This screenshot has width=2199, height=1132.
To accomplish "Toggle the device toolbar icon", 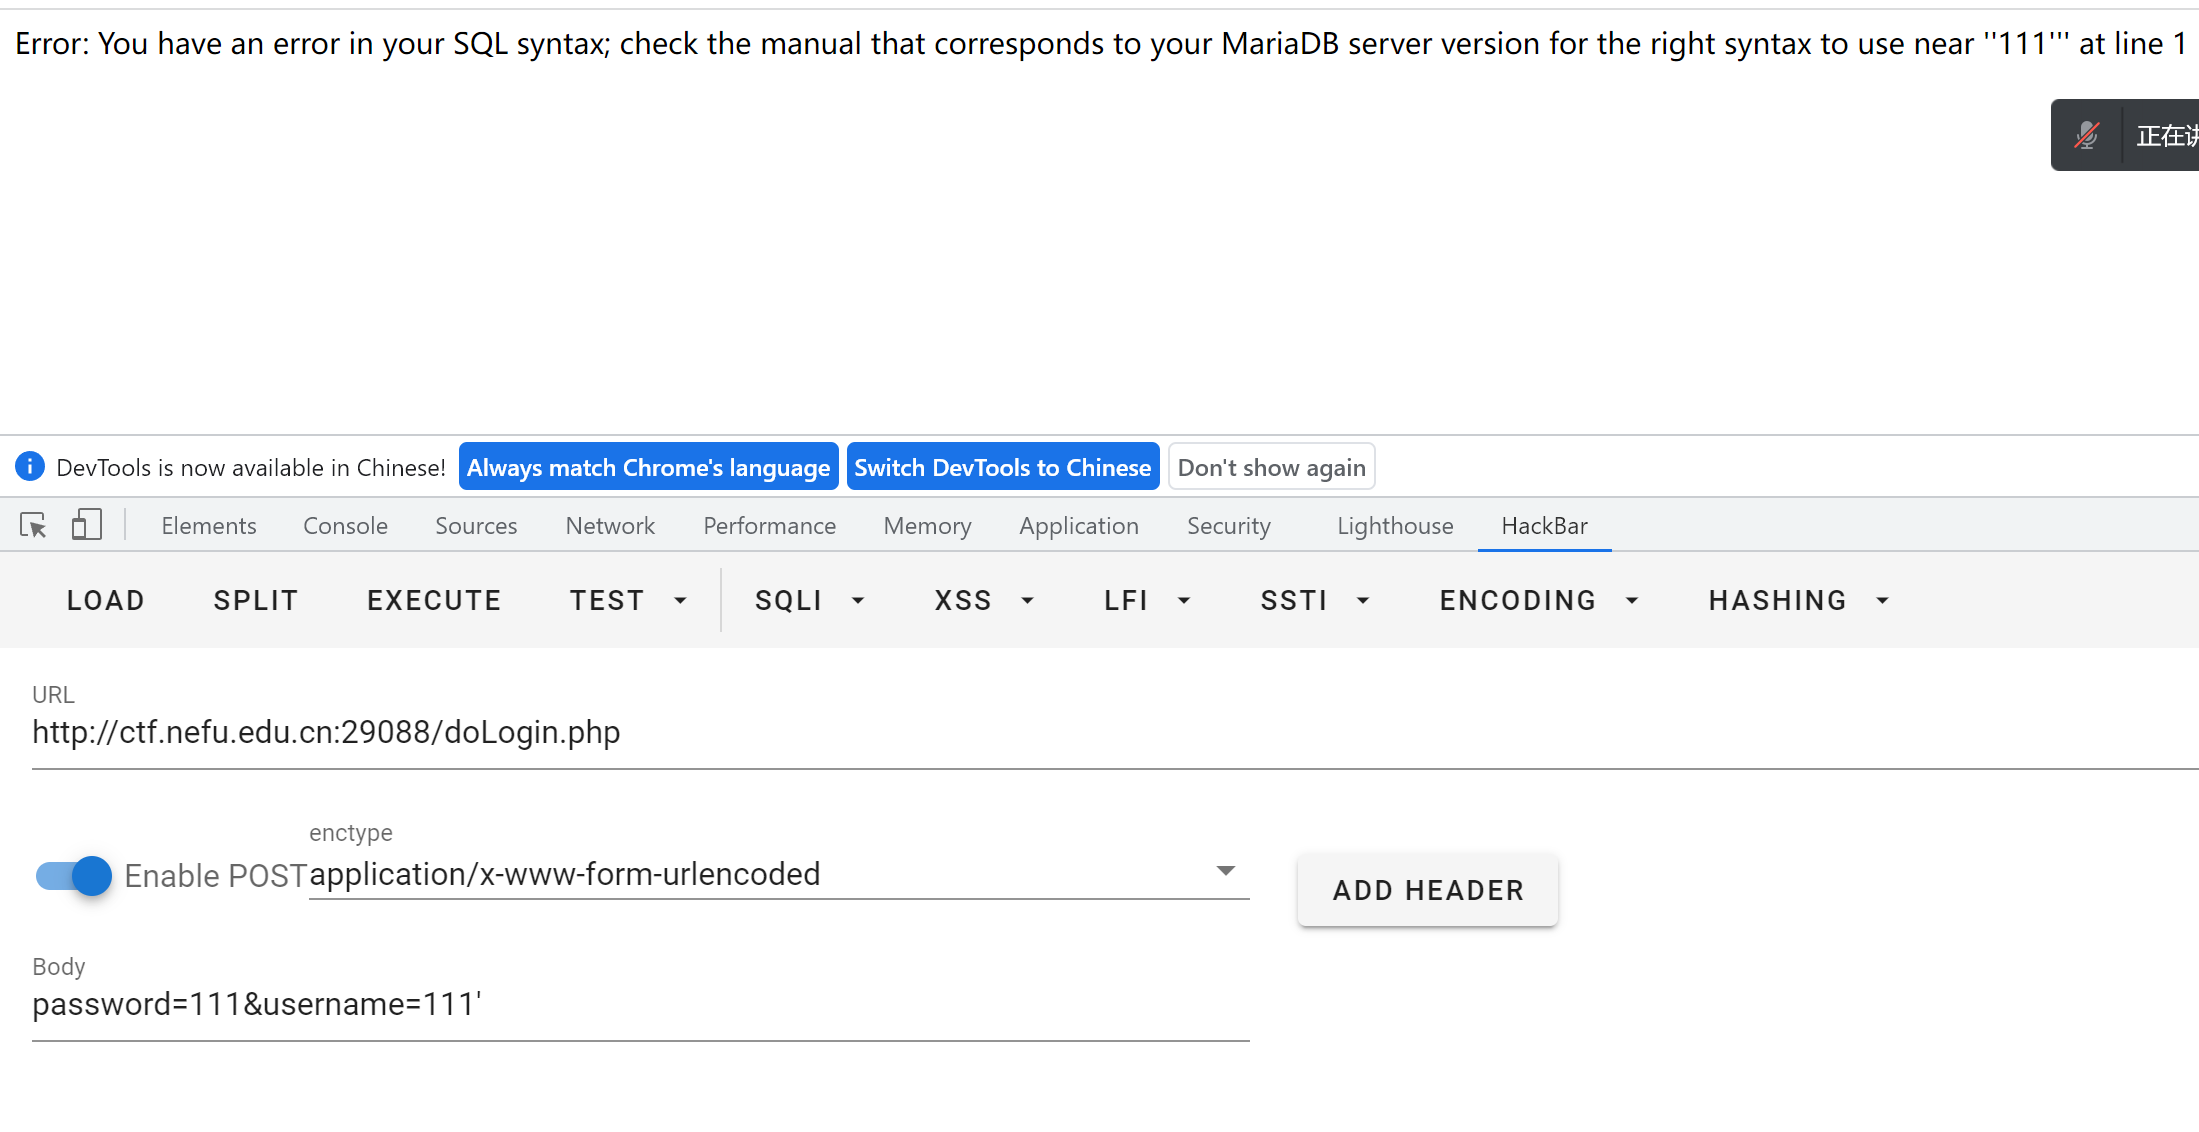I will click(x=87, y=525).
